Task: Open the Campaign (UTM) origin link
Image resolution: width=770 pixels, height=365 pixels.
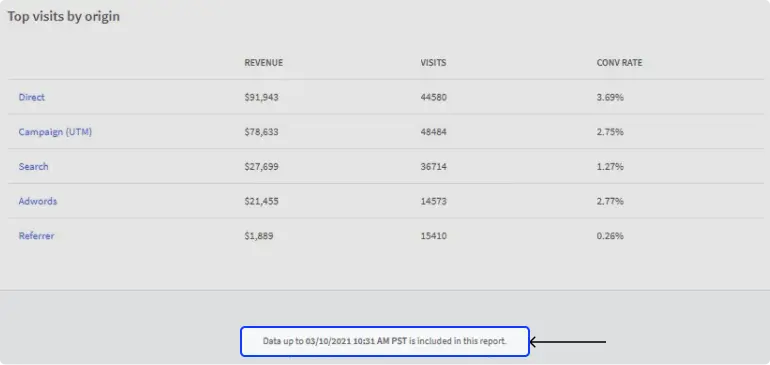Action: pos(55,132)
